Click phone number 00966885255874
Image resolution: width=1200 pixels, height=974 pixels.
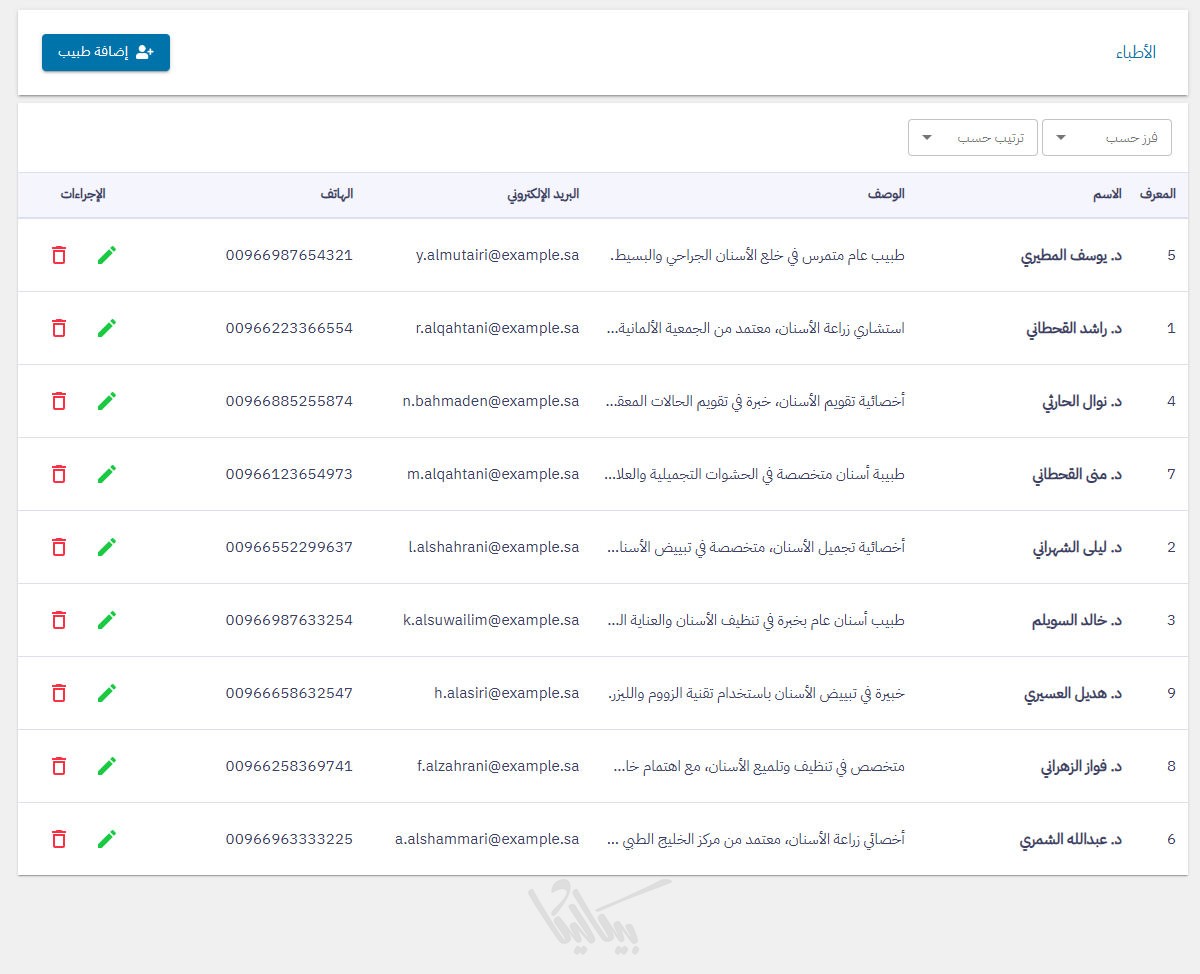point(289,401)
